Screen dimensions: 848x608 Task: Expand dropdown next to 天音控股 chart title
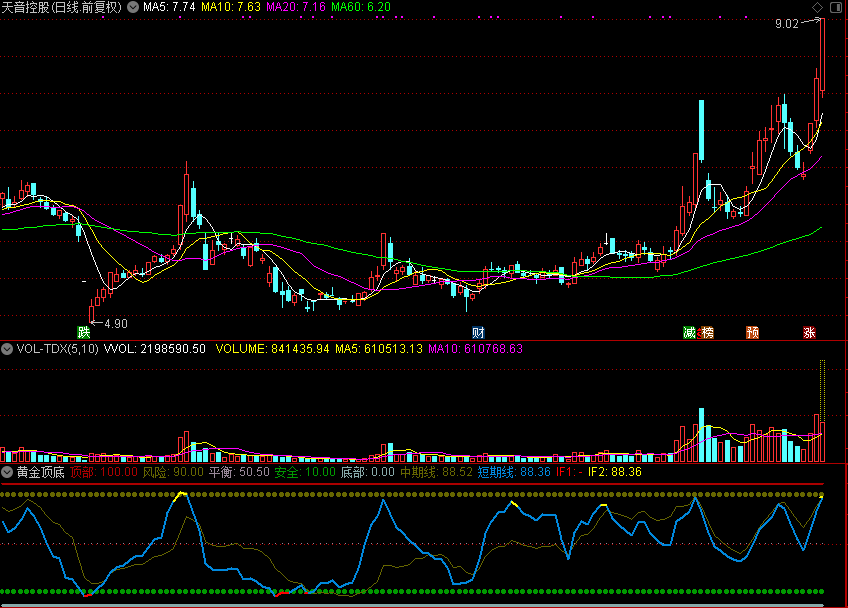(x=133, y=7)
